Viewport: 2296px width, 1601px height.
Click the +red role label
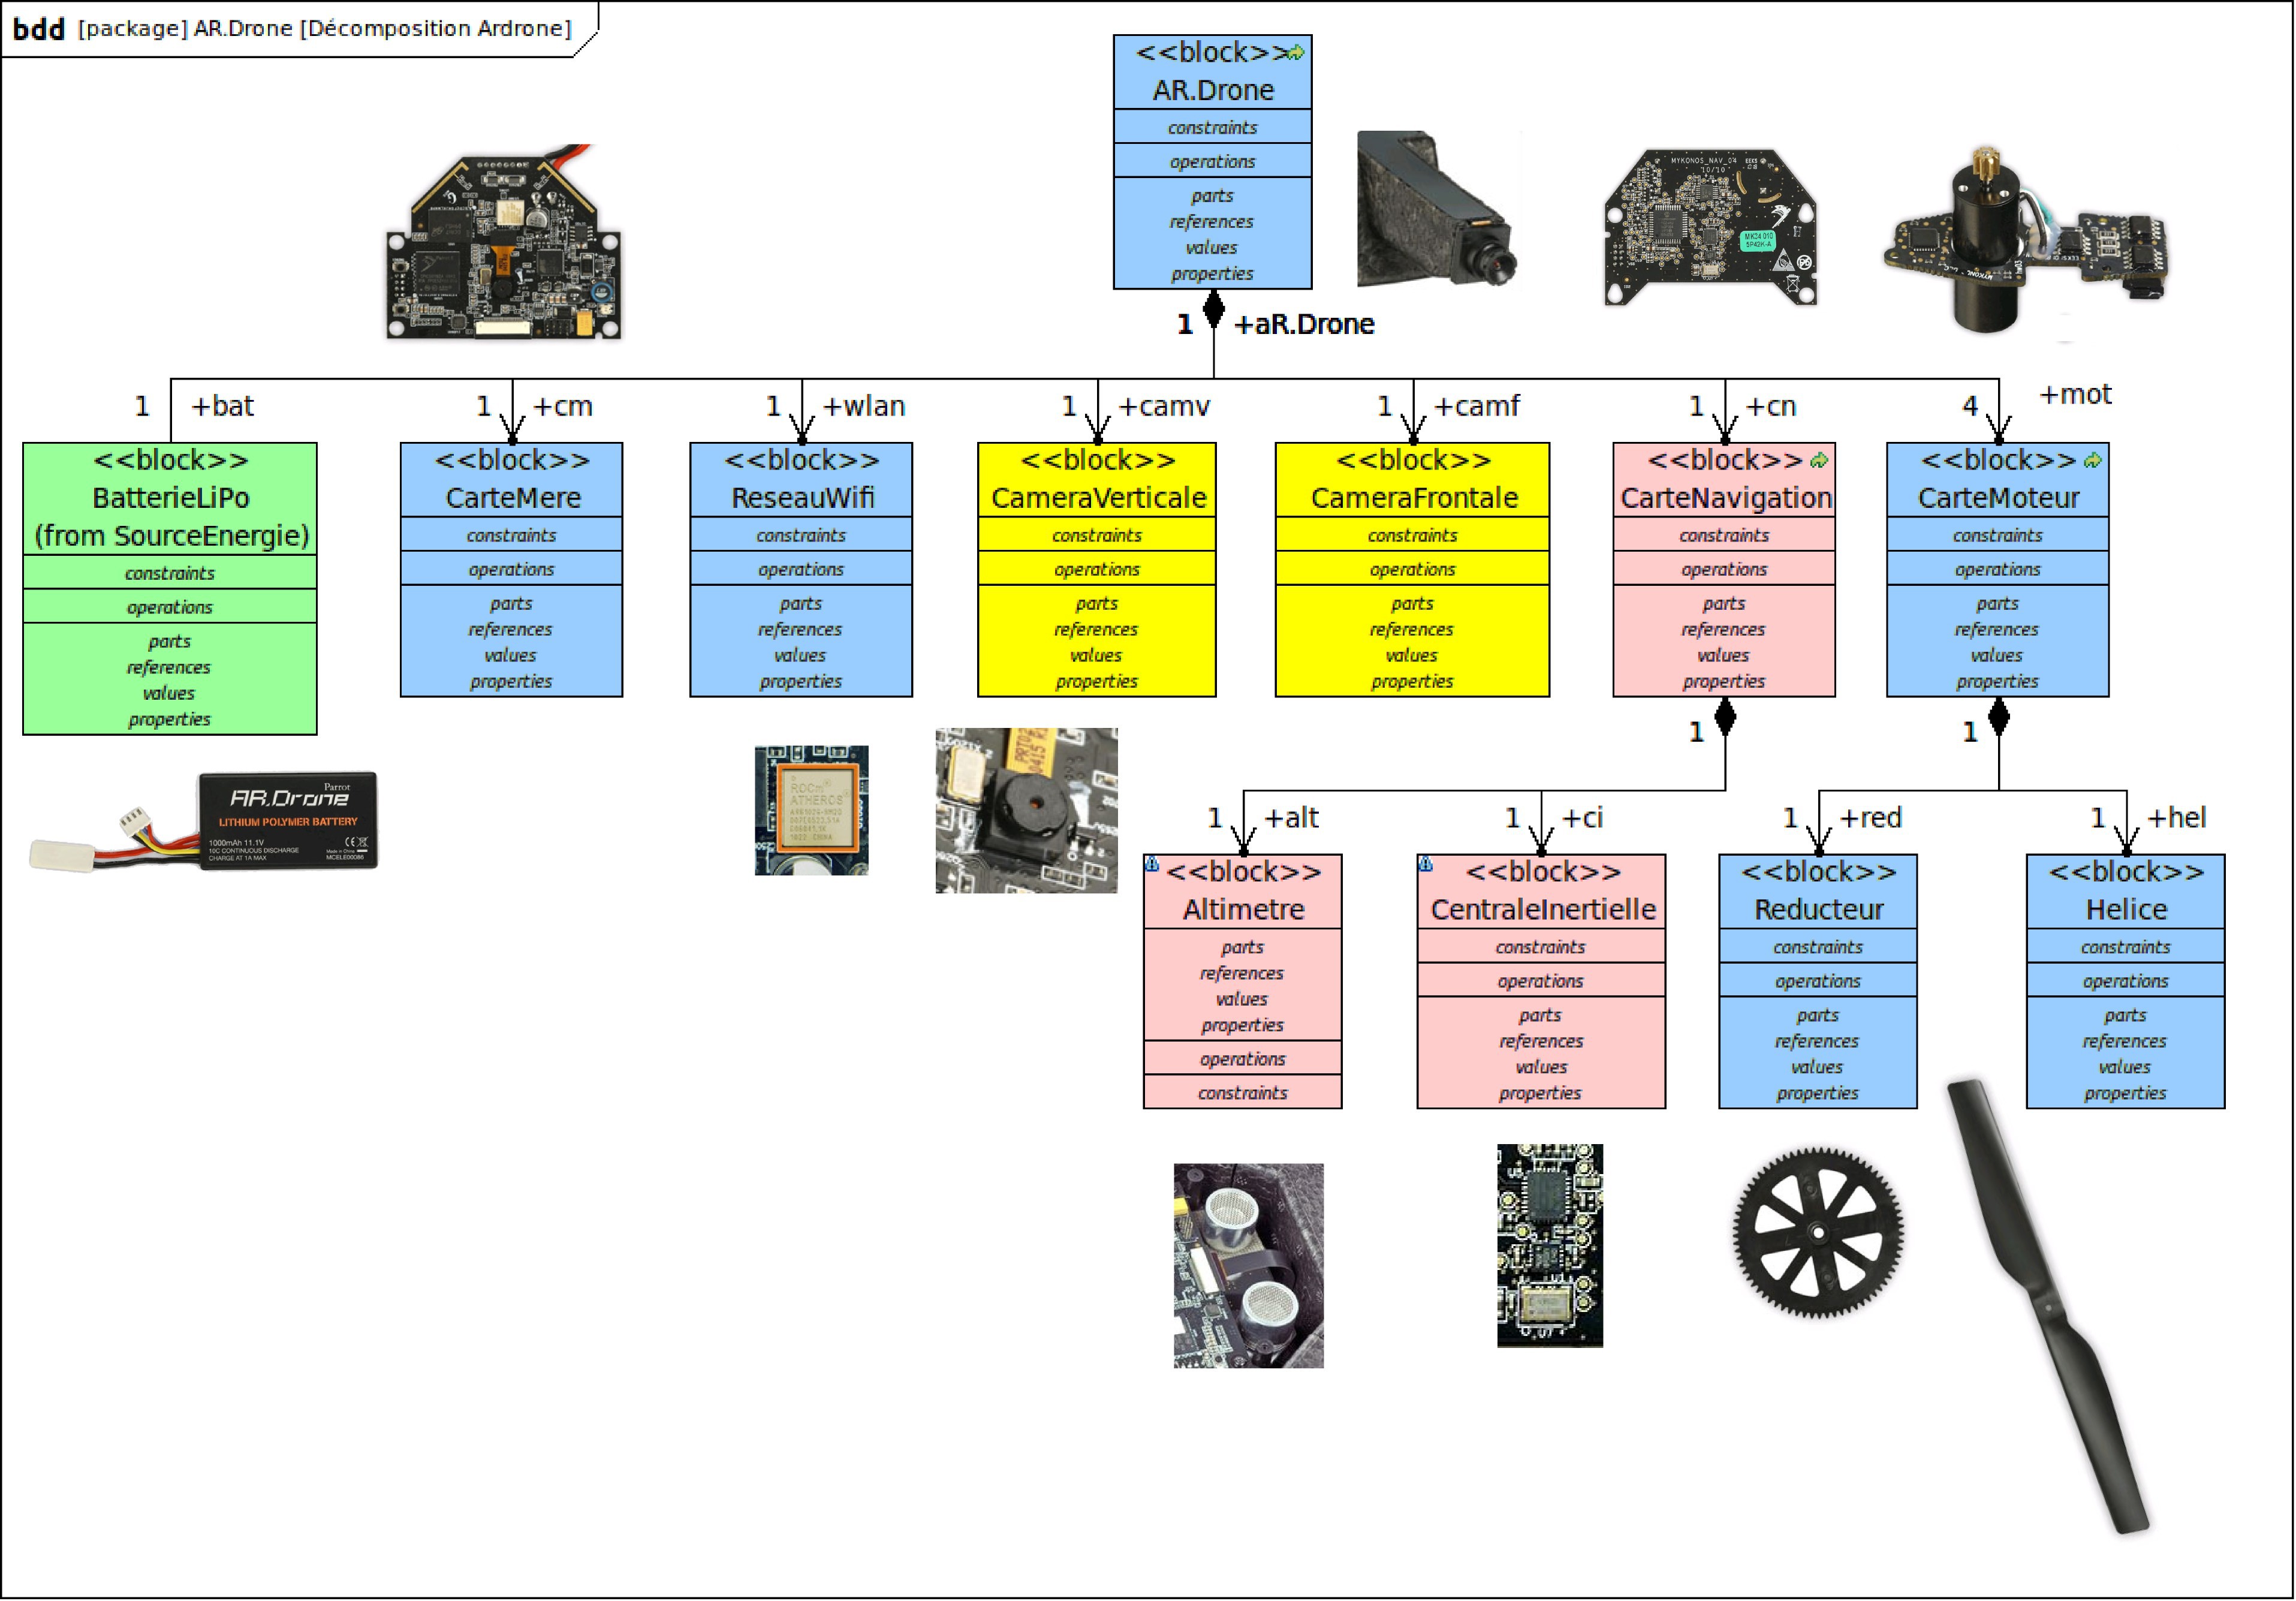click(x=1870, y=818)
